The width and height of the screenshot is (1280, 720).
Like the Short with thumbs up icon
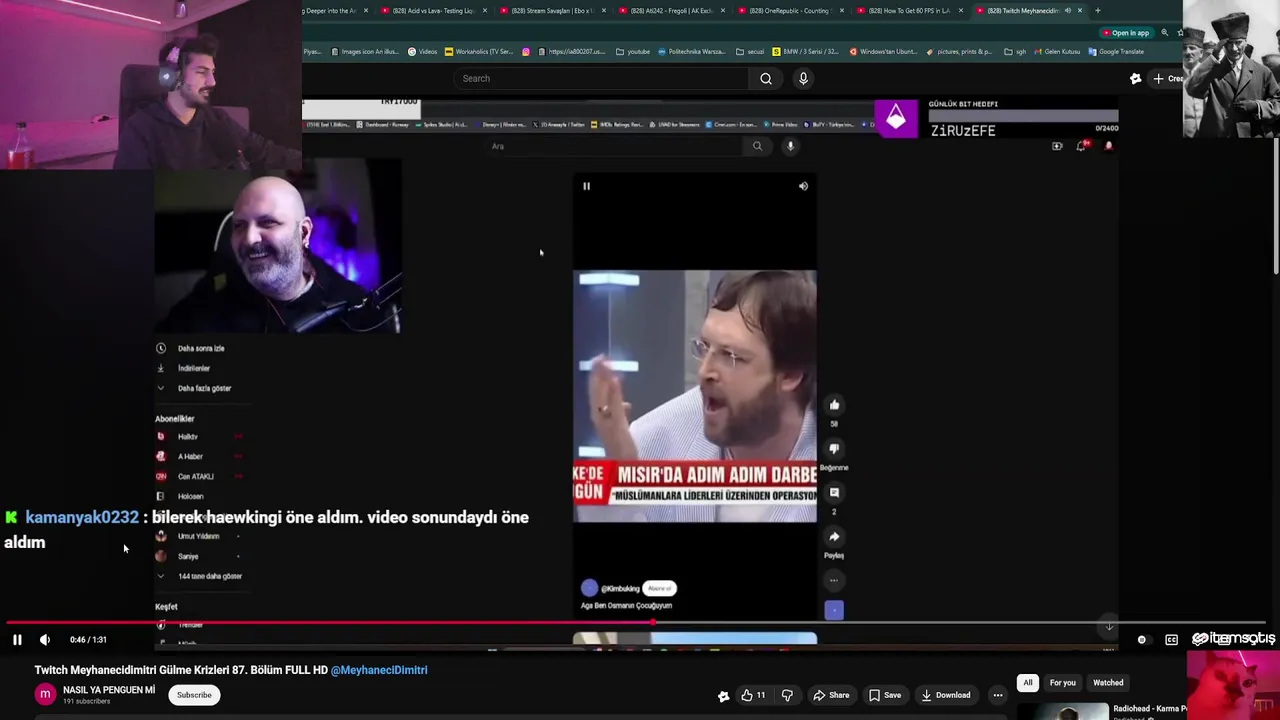click(x=834, y=405)
